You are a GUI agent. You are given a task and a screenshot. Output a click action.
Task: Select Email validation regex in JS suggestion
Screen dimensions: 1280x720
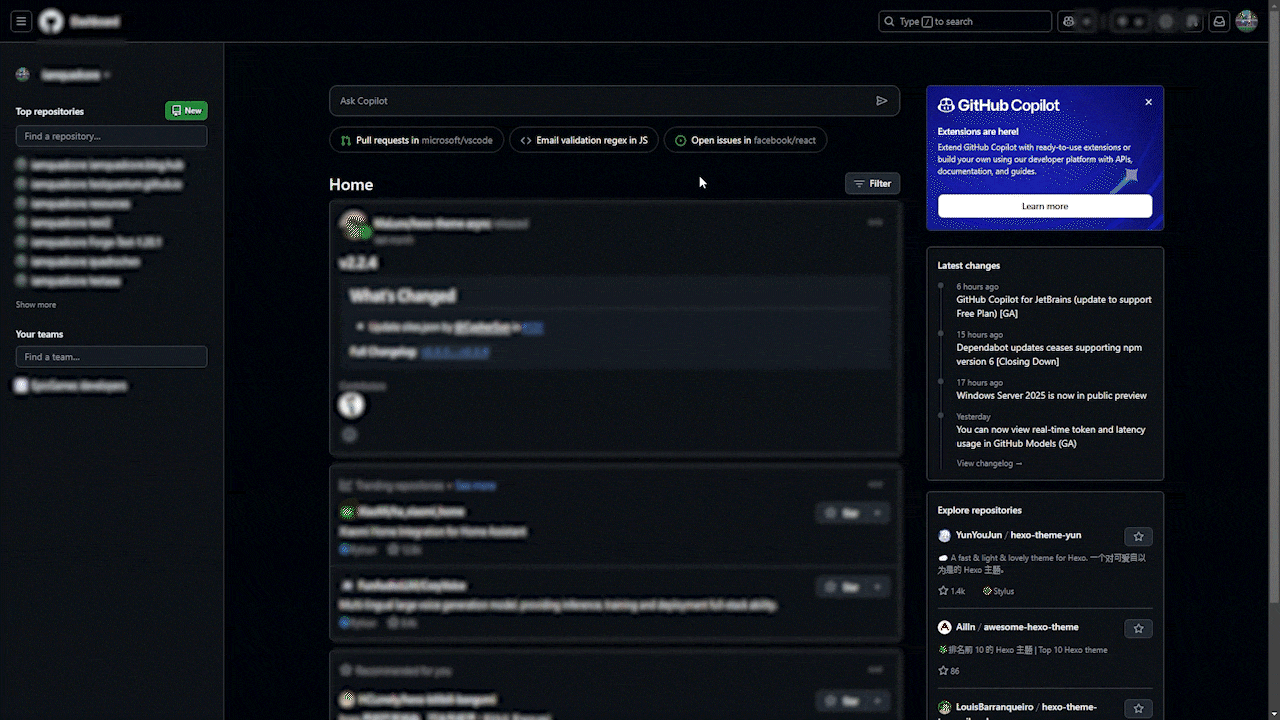point(583,141)
